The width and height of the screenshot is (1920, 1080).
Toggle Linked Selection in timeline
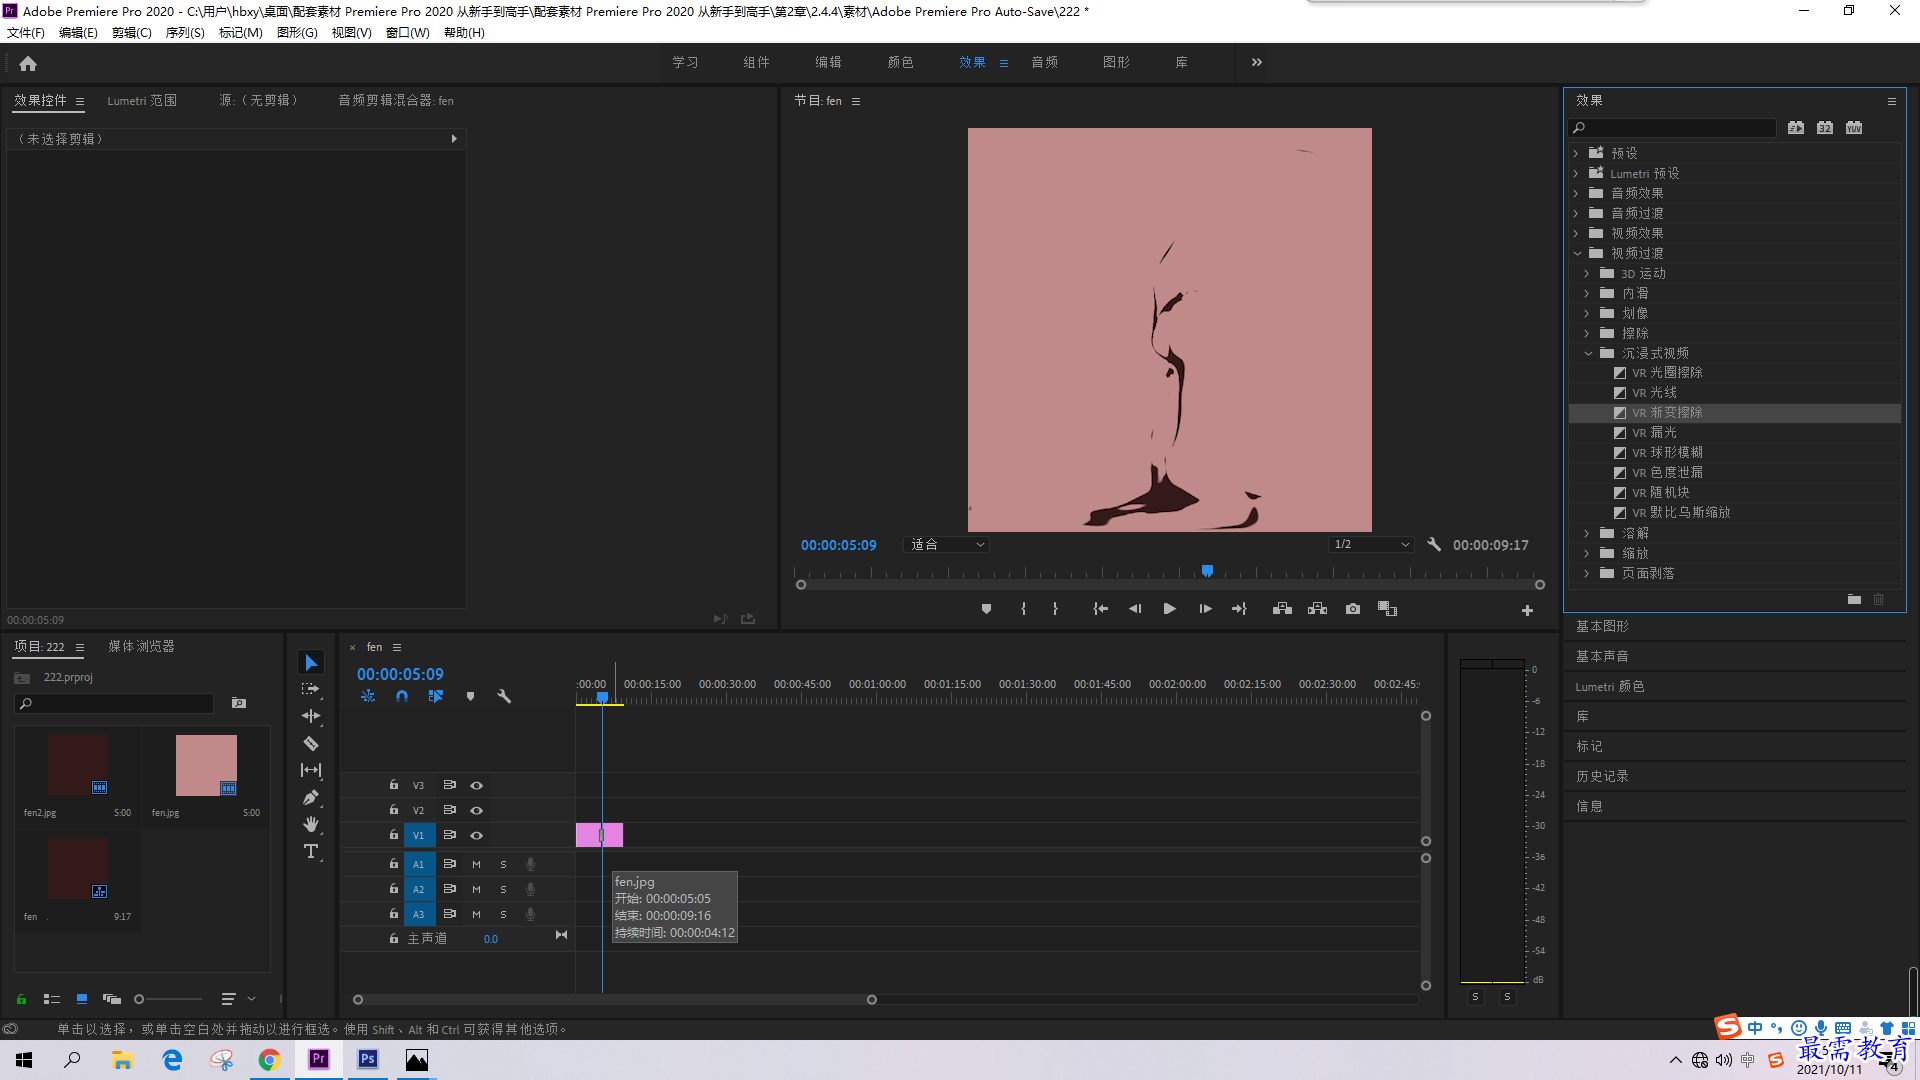click(x=436, y=697)
